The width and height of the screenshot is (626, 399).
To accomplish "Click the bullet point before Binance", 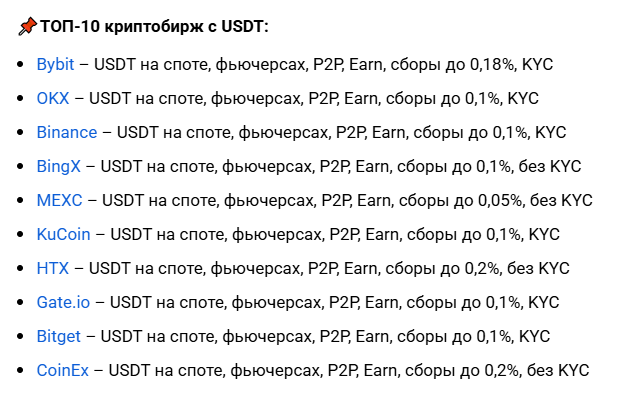I will pyautogui.click(x=20, y=133).
